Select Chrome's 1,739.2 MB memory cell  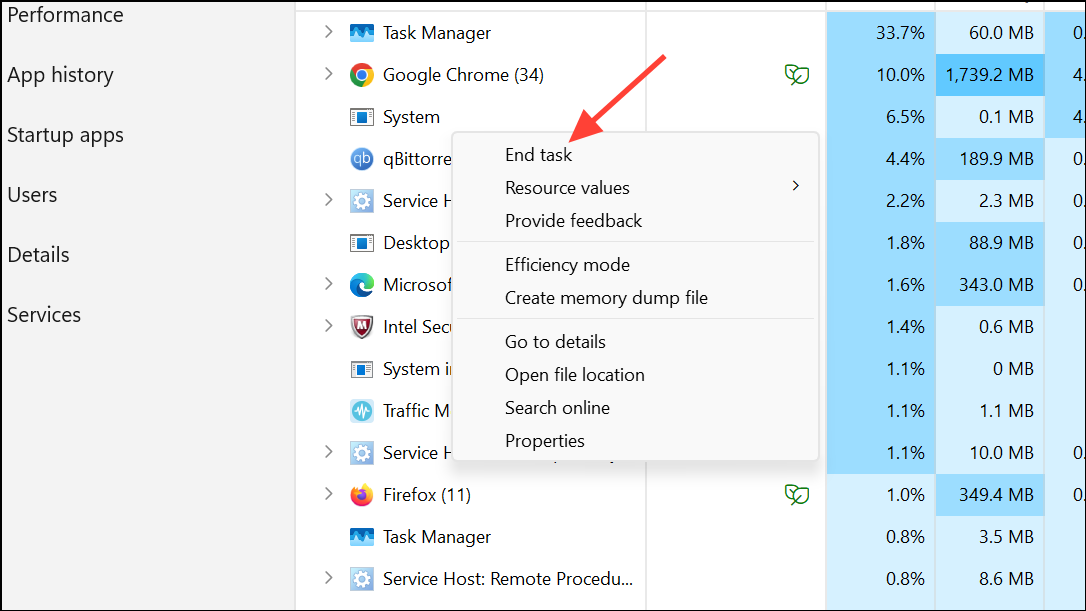click(x=989, y=74)
